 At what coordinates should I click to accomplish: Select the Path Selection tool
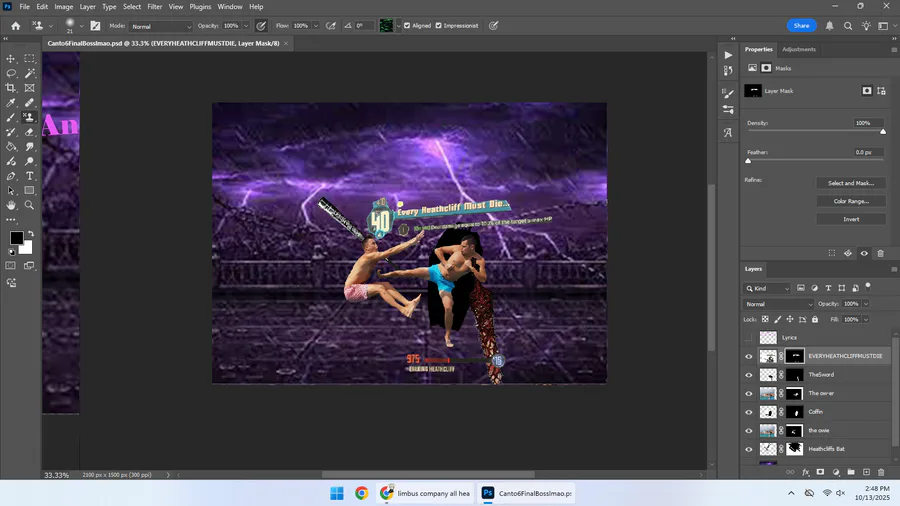click(11, 190)
